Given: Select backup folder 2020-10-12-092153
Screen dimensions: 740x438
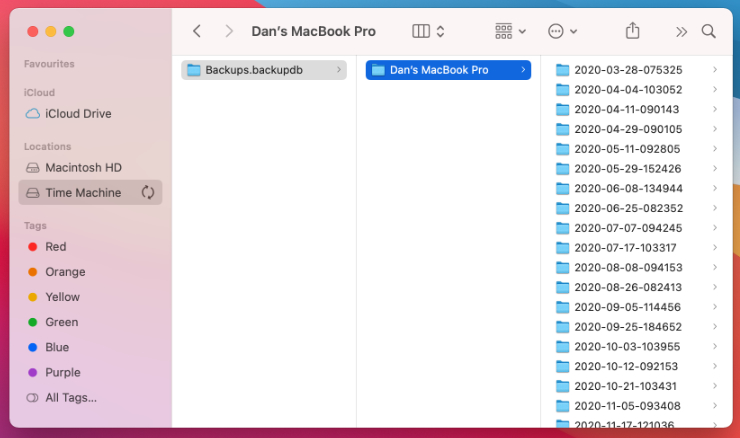Looking at the screenshot, I should (637, 366).
